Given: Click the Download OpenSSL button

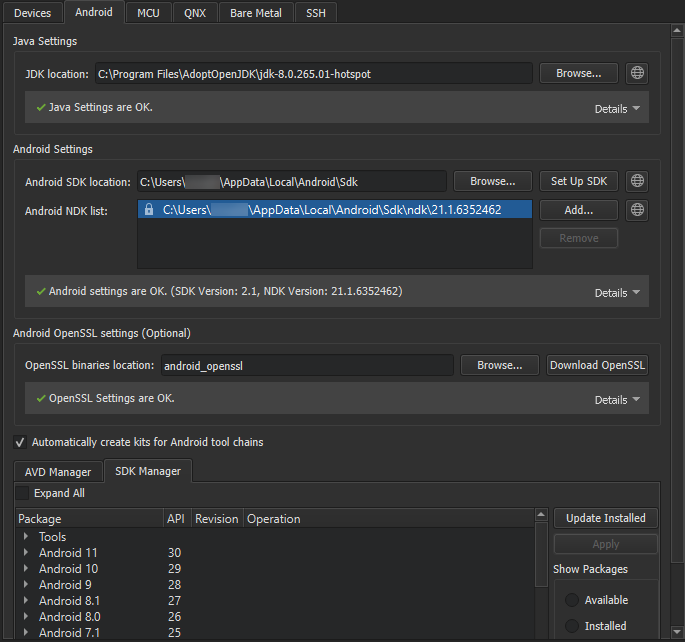Looking at the screenshot, I should (x=598, y=365).
